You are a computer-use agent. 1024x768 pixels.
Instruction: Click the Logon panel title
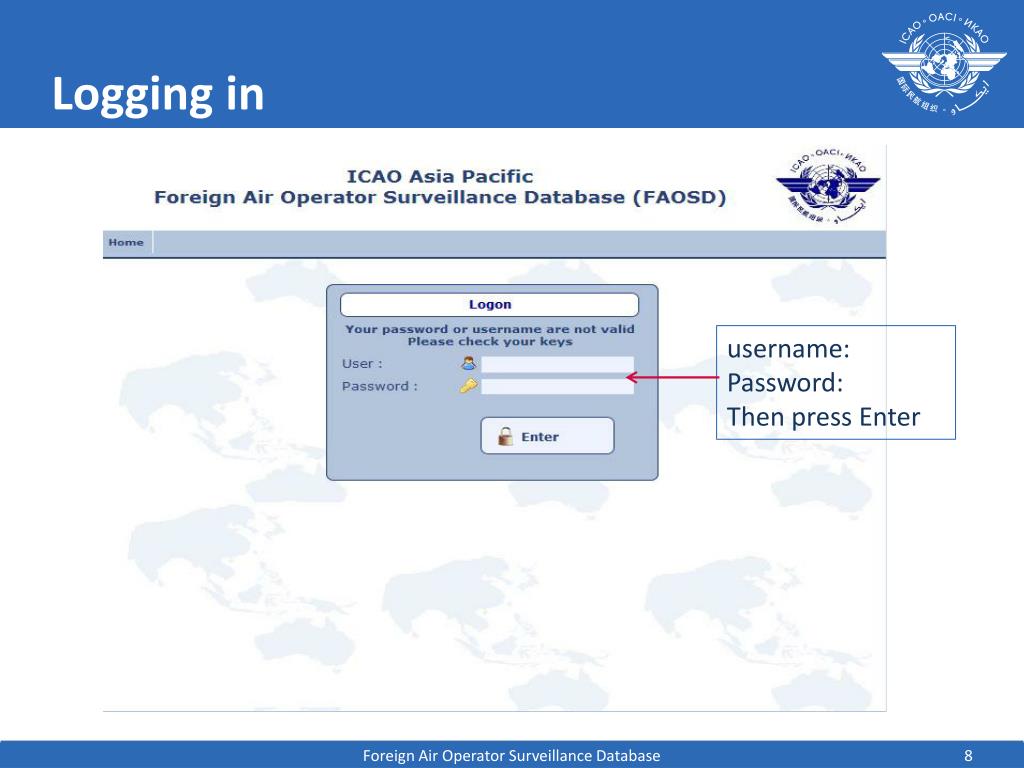489,304
